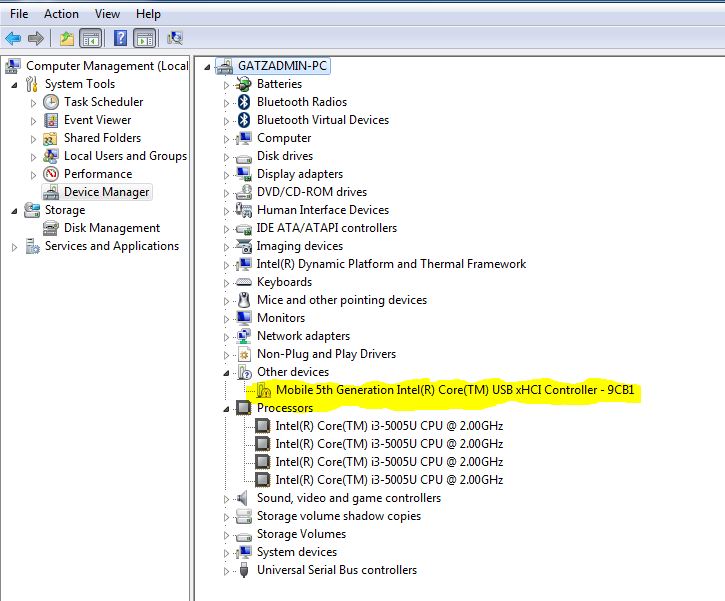The width and height of the screenshot is (725, 601).
Task: Click the Display adapters icon
Action: (243, 174)
